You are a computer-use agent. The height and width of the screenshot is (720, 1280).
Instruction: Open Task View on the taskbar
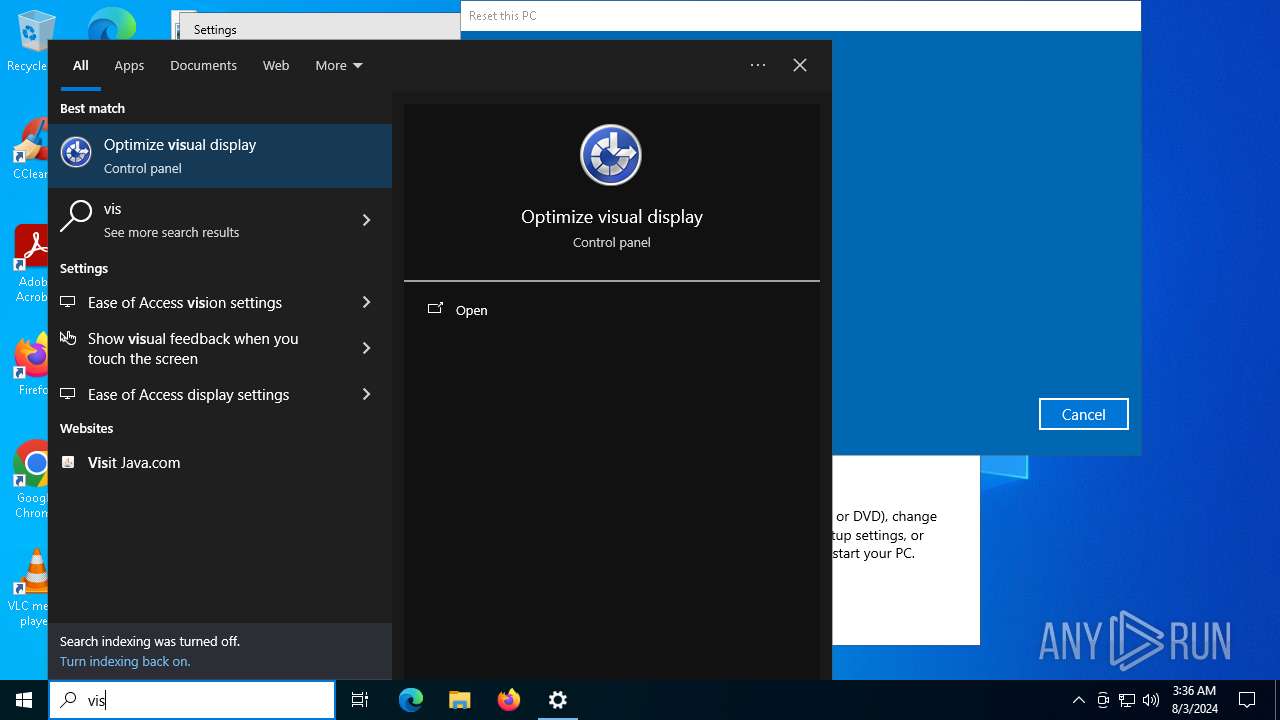click(360, 700)
